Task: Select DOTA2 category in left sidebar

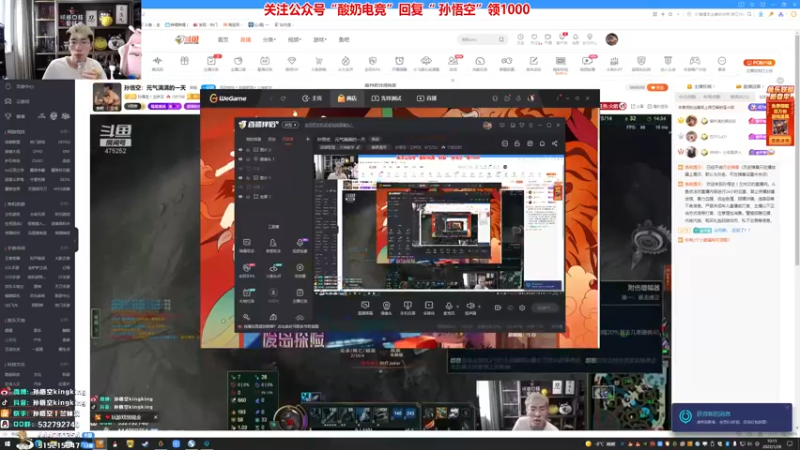Action: coord(64,142)
